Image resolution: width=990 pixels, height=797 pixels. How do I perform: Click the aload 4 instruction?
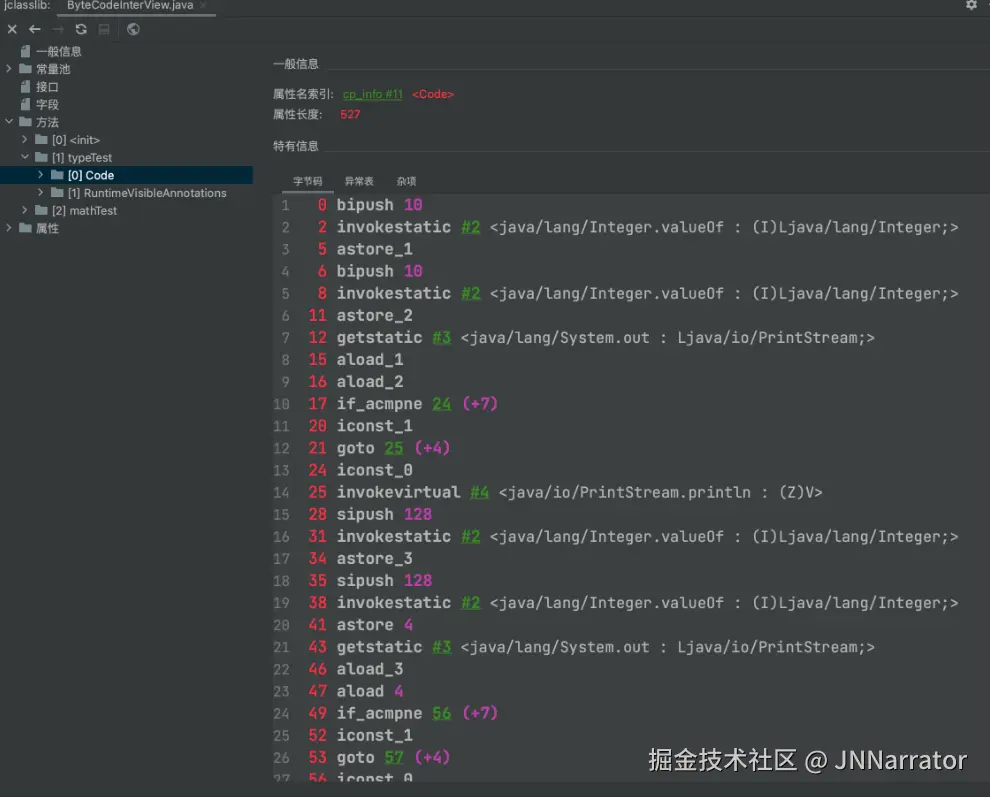pyautogui.click(x=370, y=691)
